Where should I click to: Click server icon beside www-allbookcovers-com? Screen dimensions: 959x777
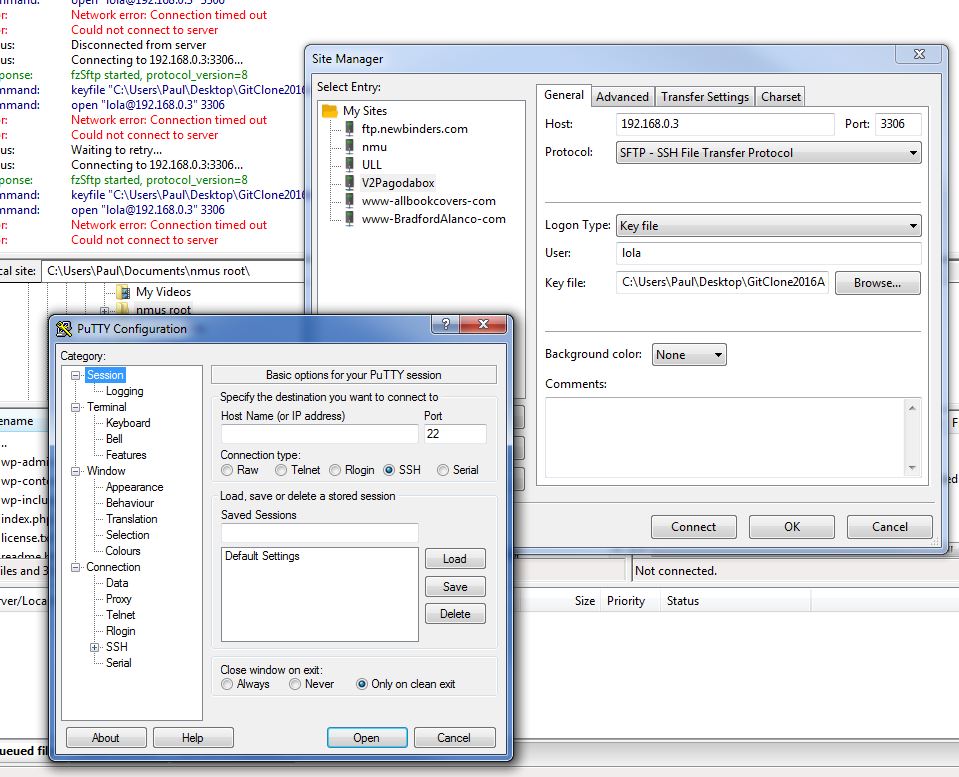click(x=349, y=200)
